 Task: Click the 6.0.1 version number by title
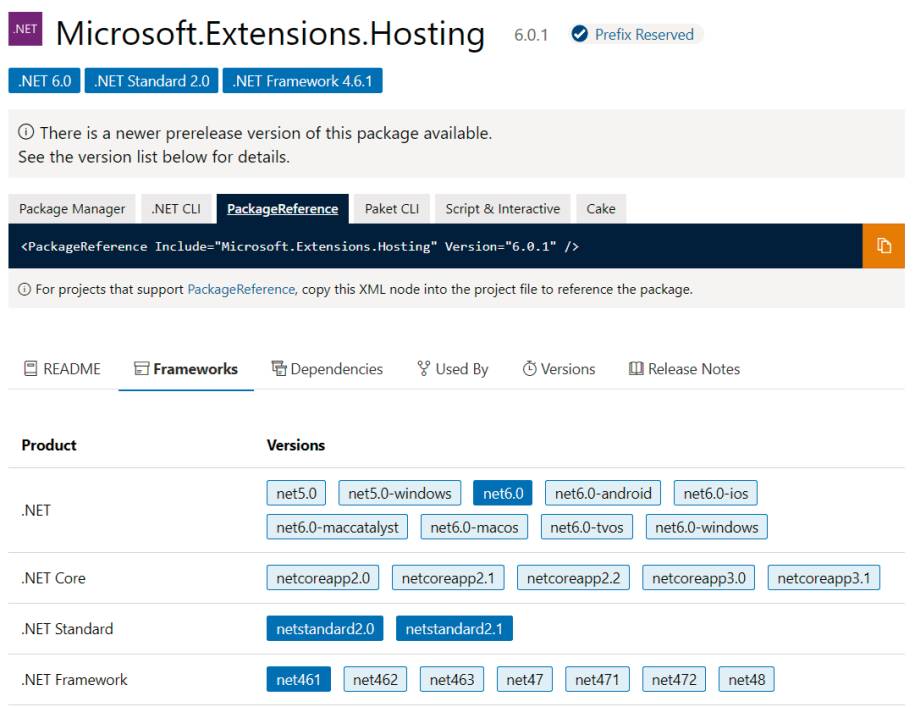coord(531,35)
